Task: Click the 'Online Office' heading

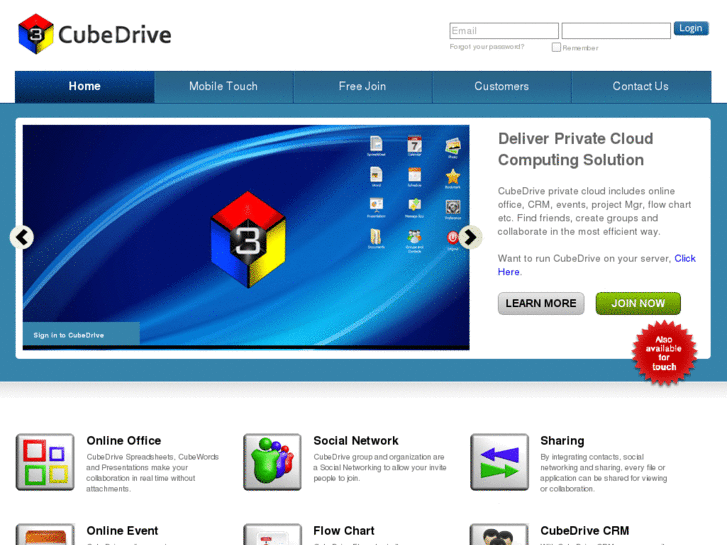Action: click(x=124, y=441)
